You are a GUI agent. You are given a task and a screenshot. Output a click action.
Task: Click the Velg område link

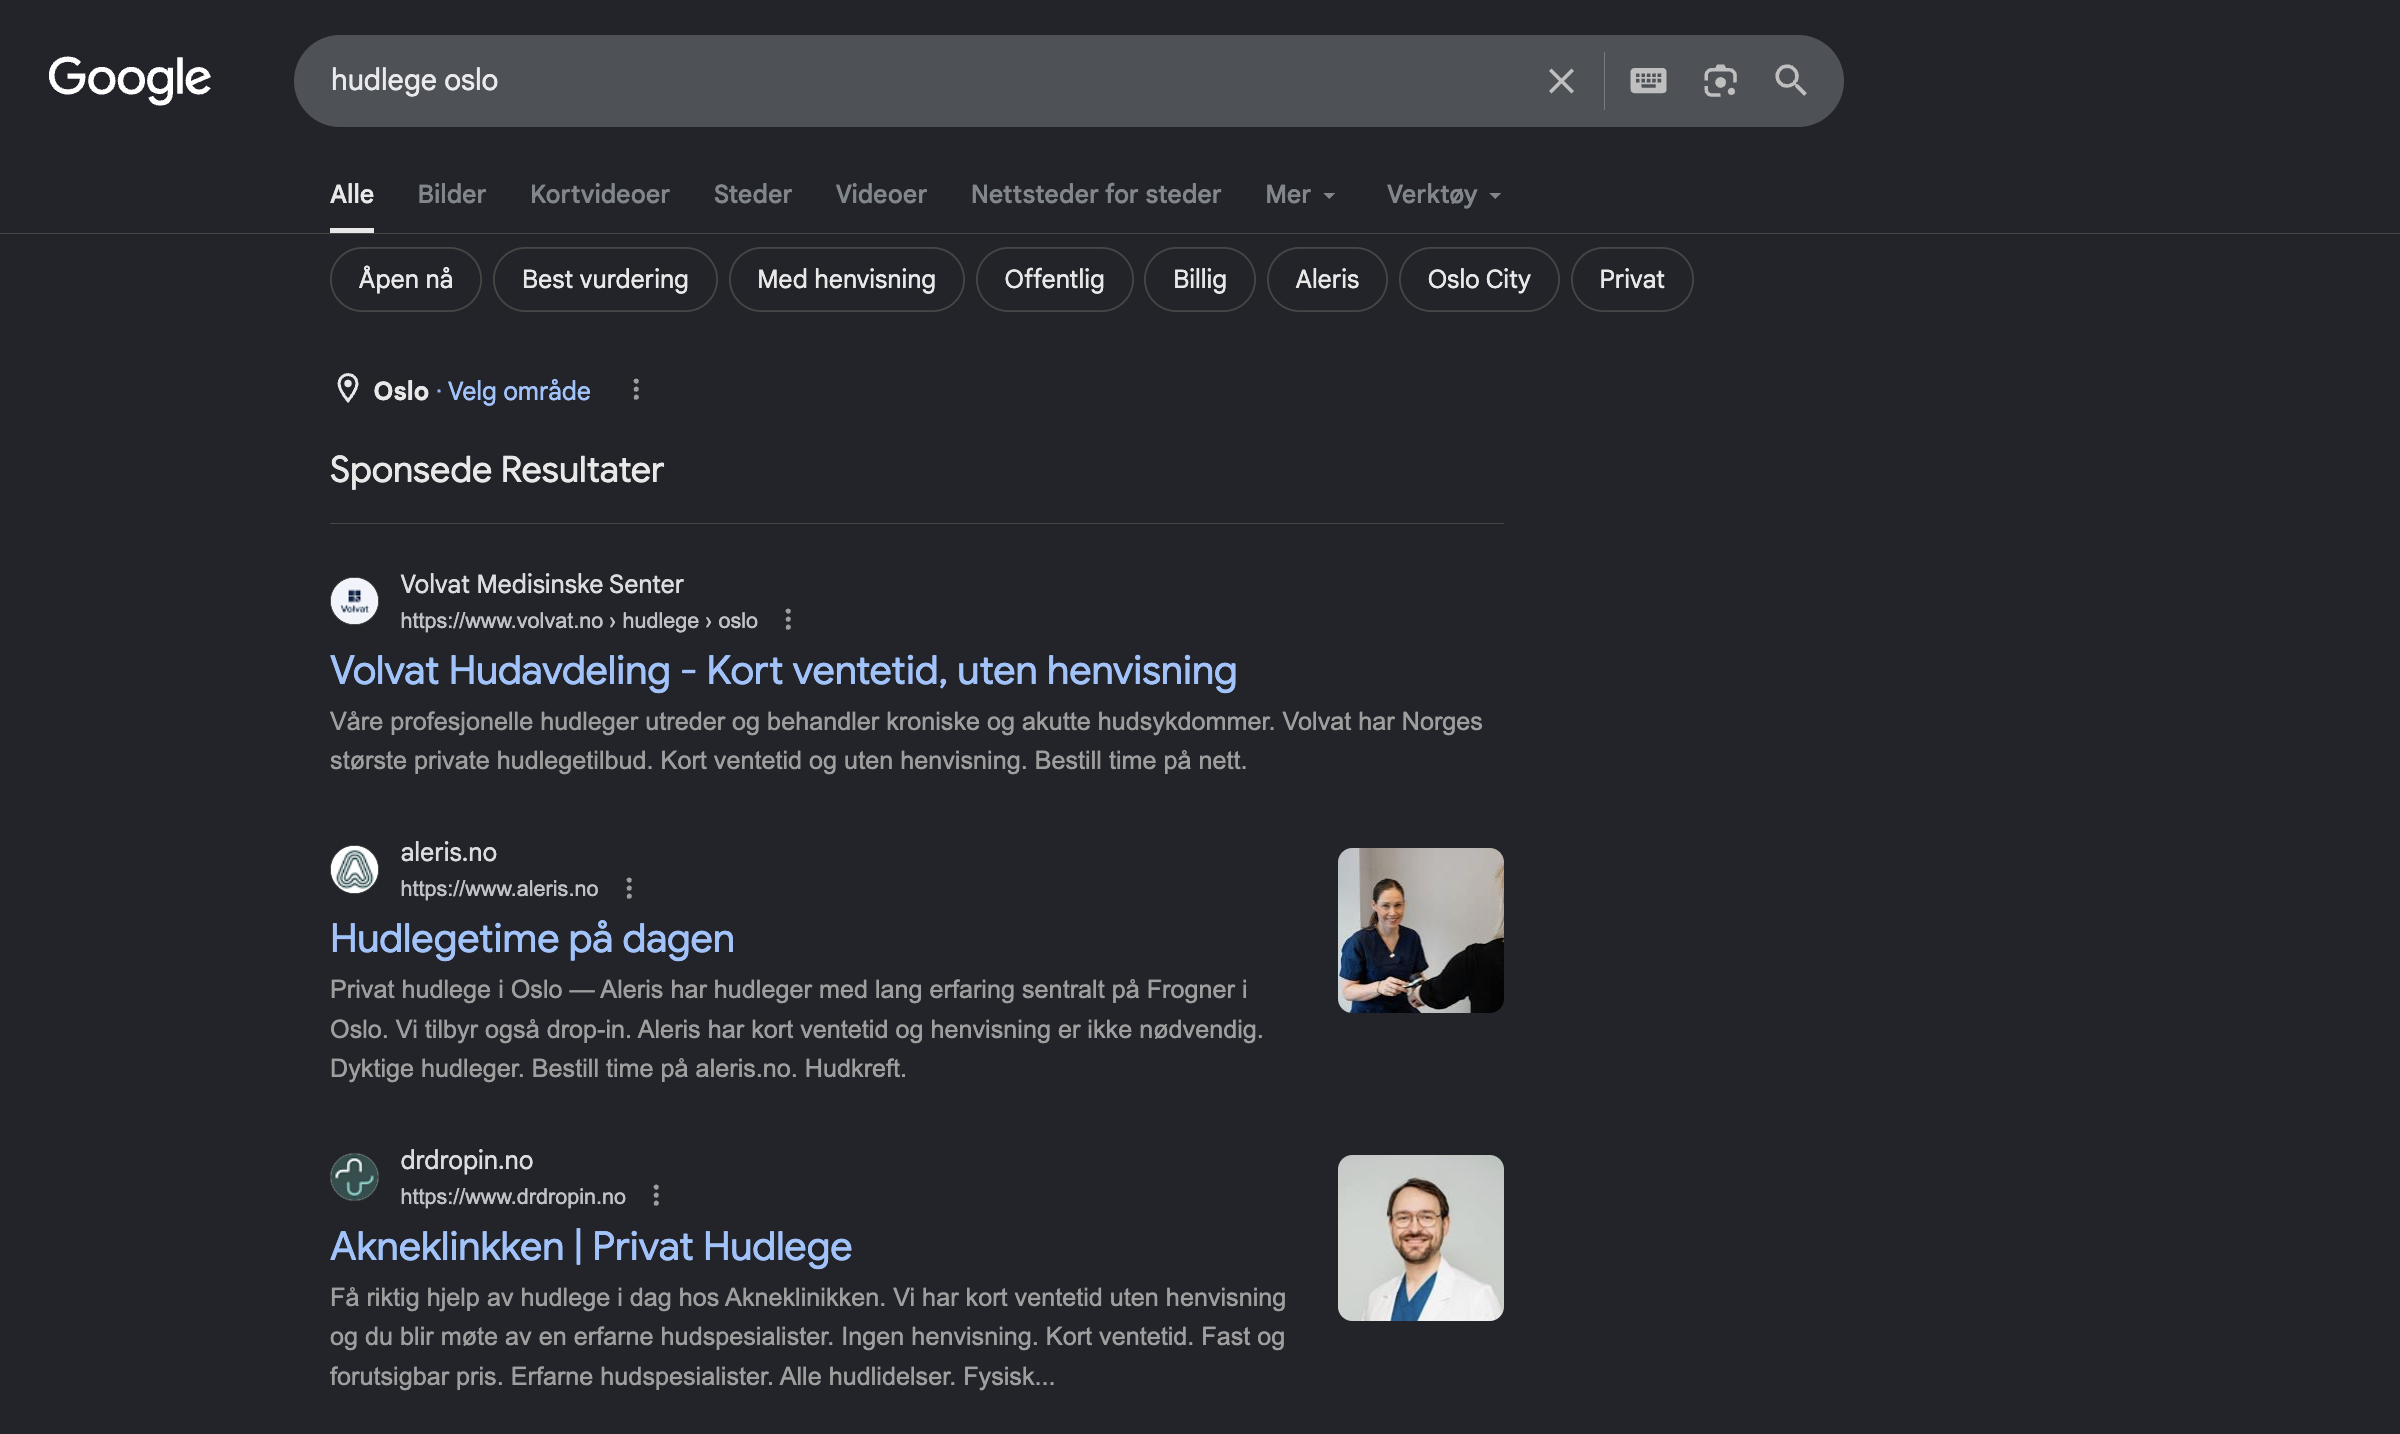pos(519,390)
